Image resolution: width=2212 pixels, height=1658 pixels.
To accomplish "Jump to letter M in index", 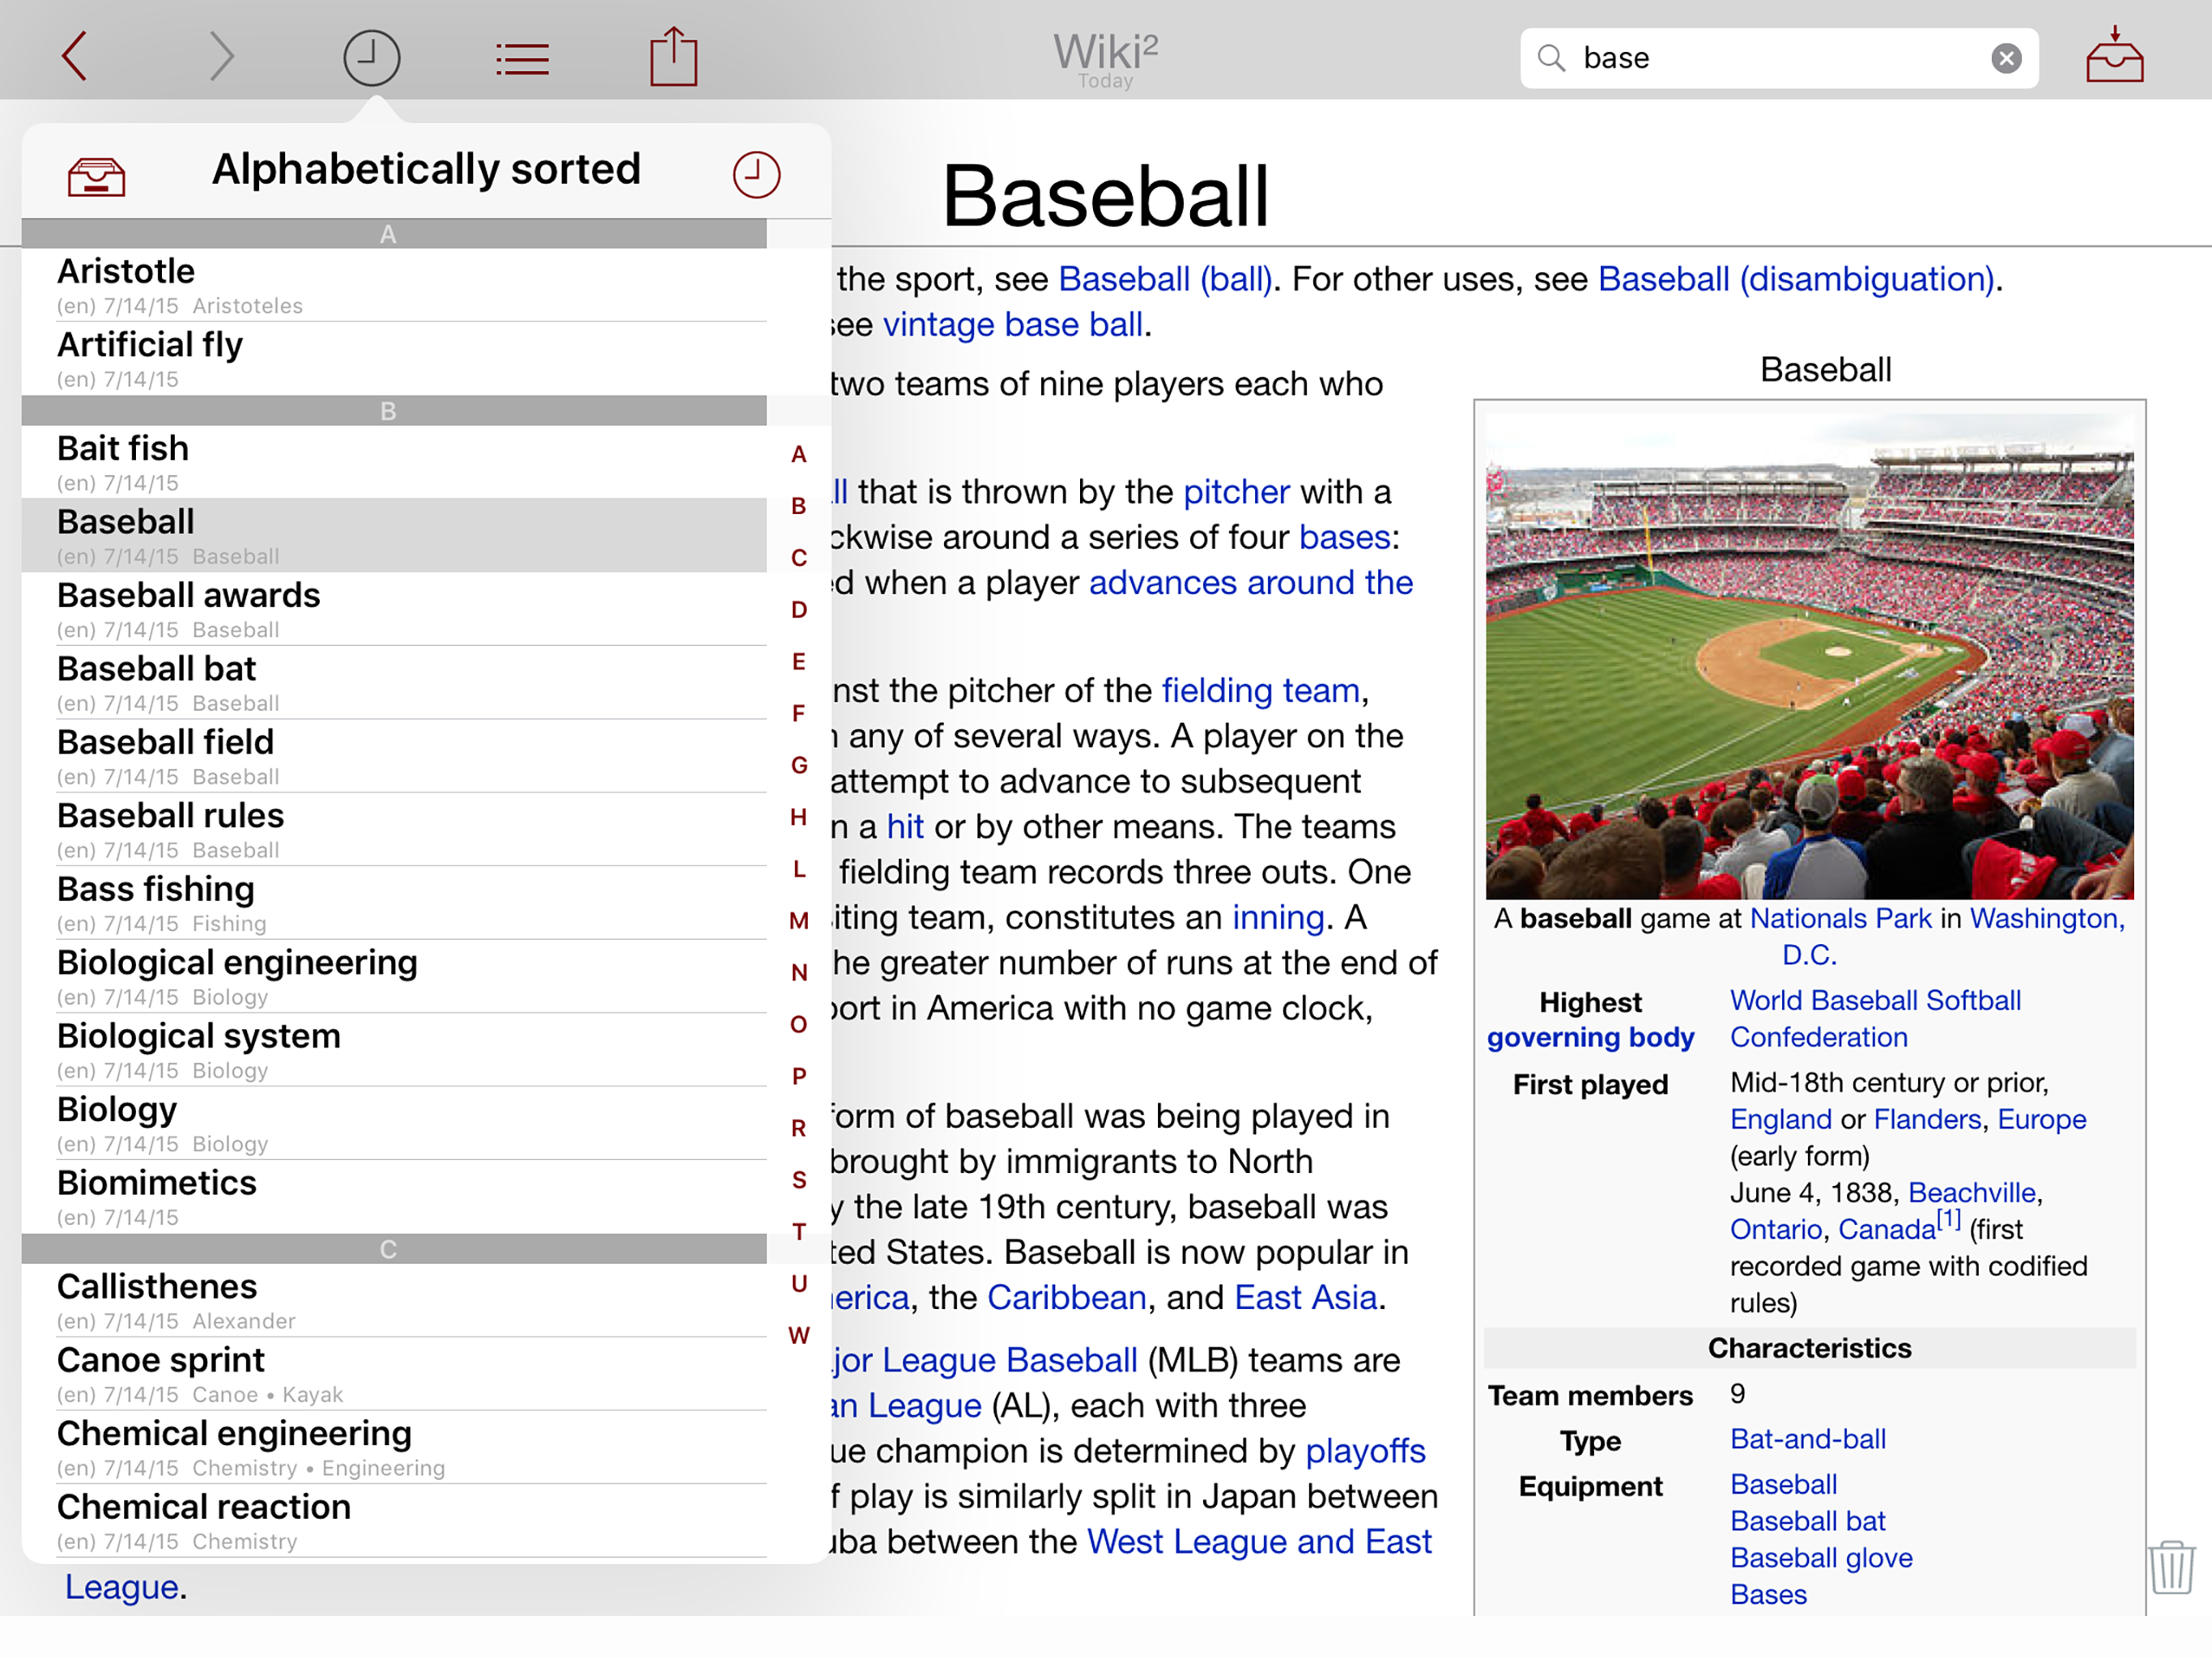I will [798, 920].
